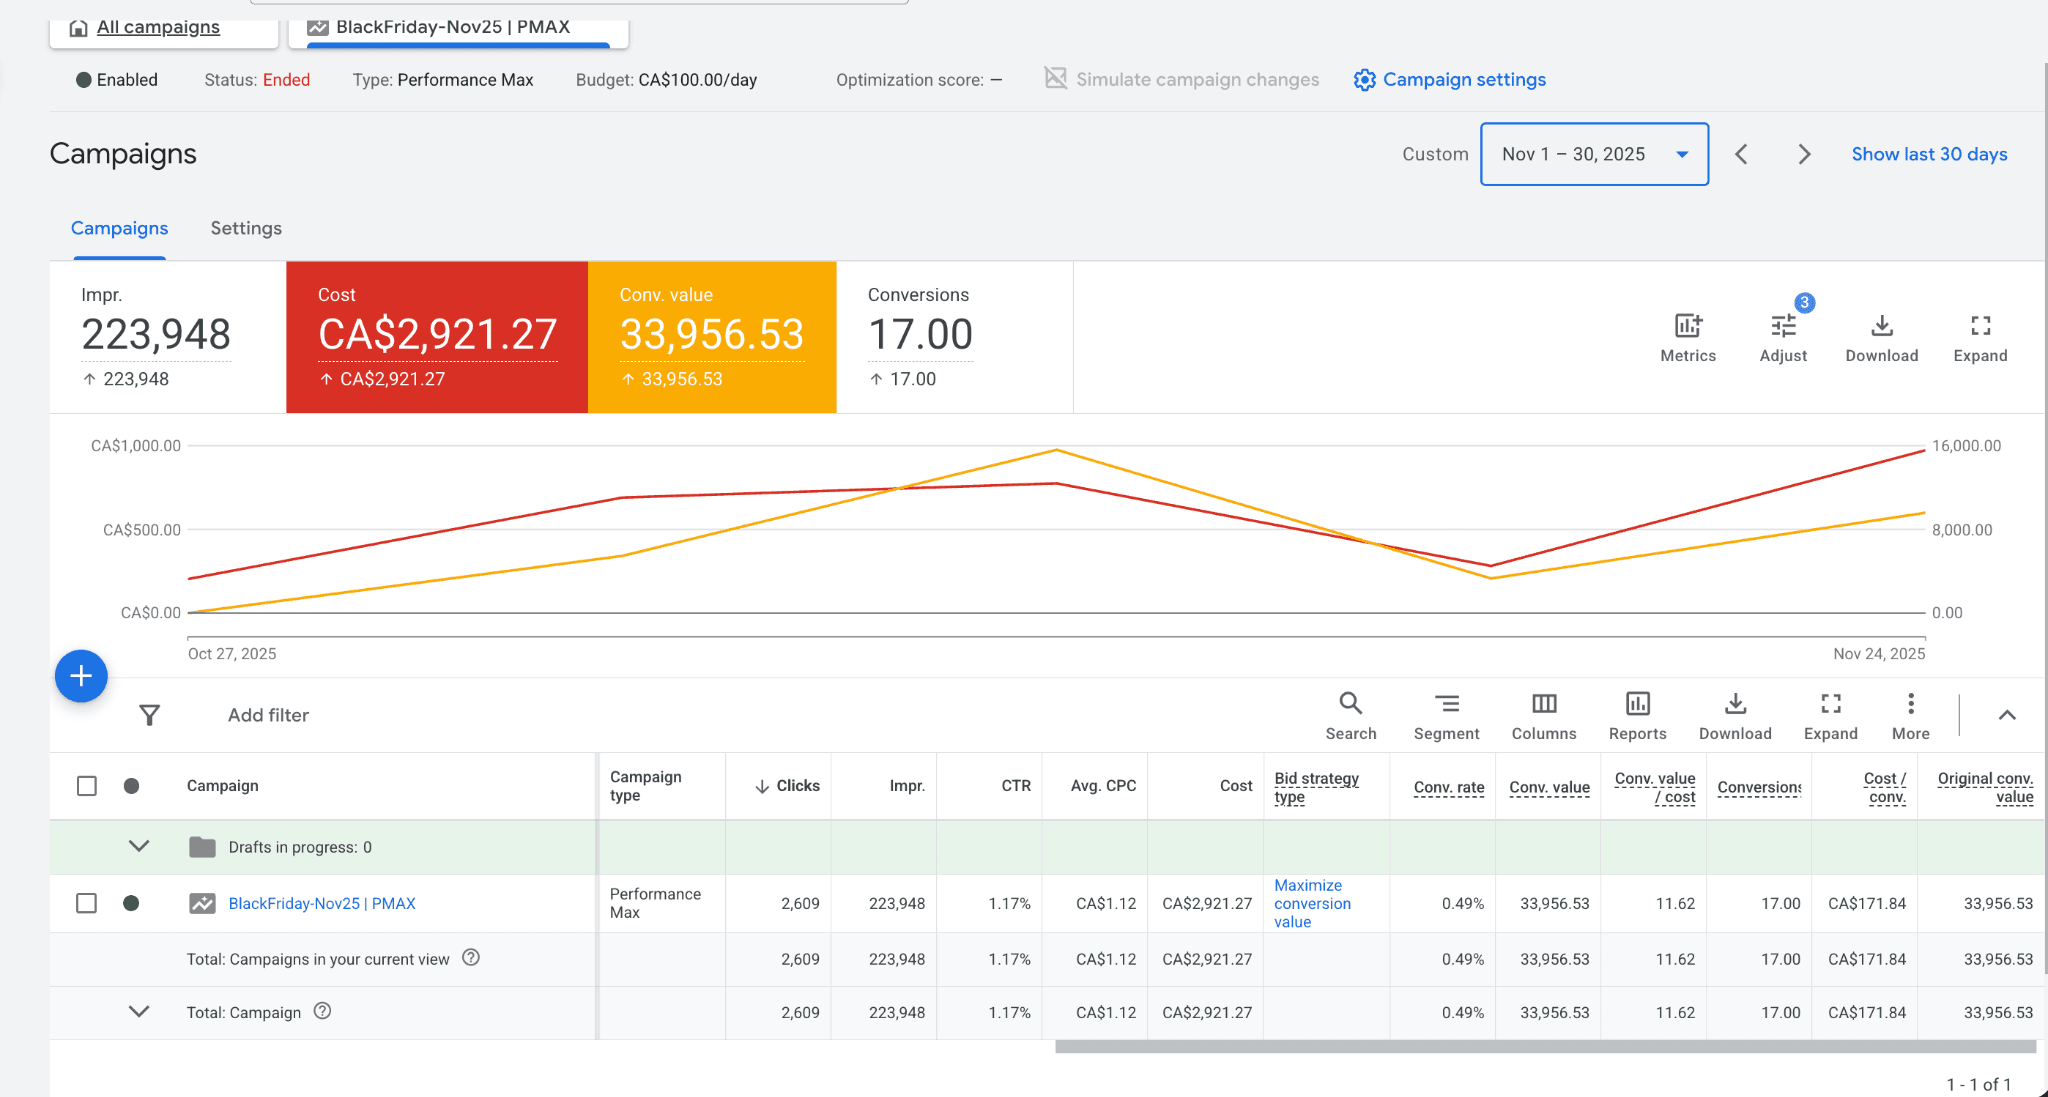Expand the Drafts in progress section

138,846
